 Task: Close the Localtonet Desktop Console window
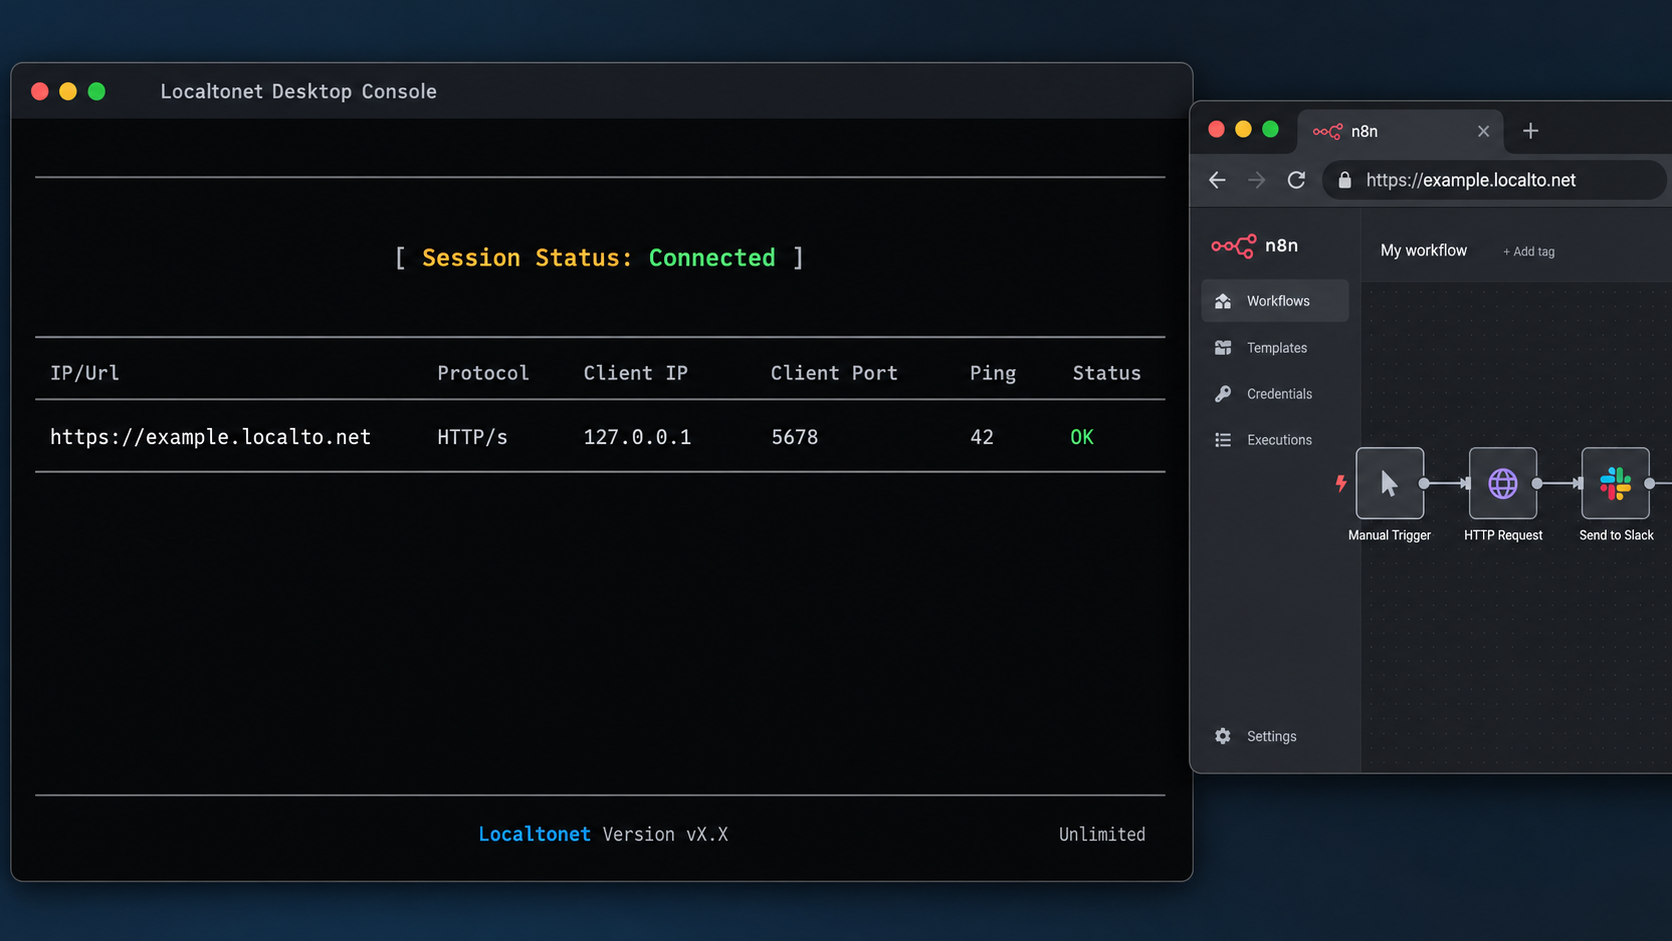coord(40,91)
